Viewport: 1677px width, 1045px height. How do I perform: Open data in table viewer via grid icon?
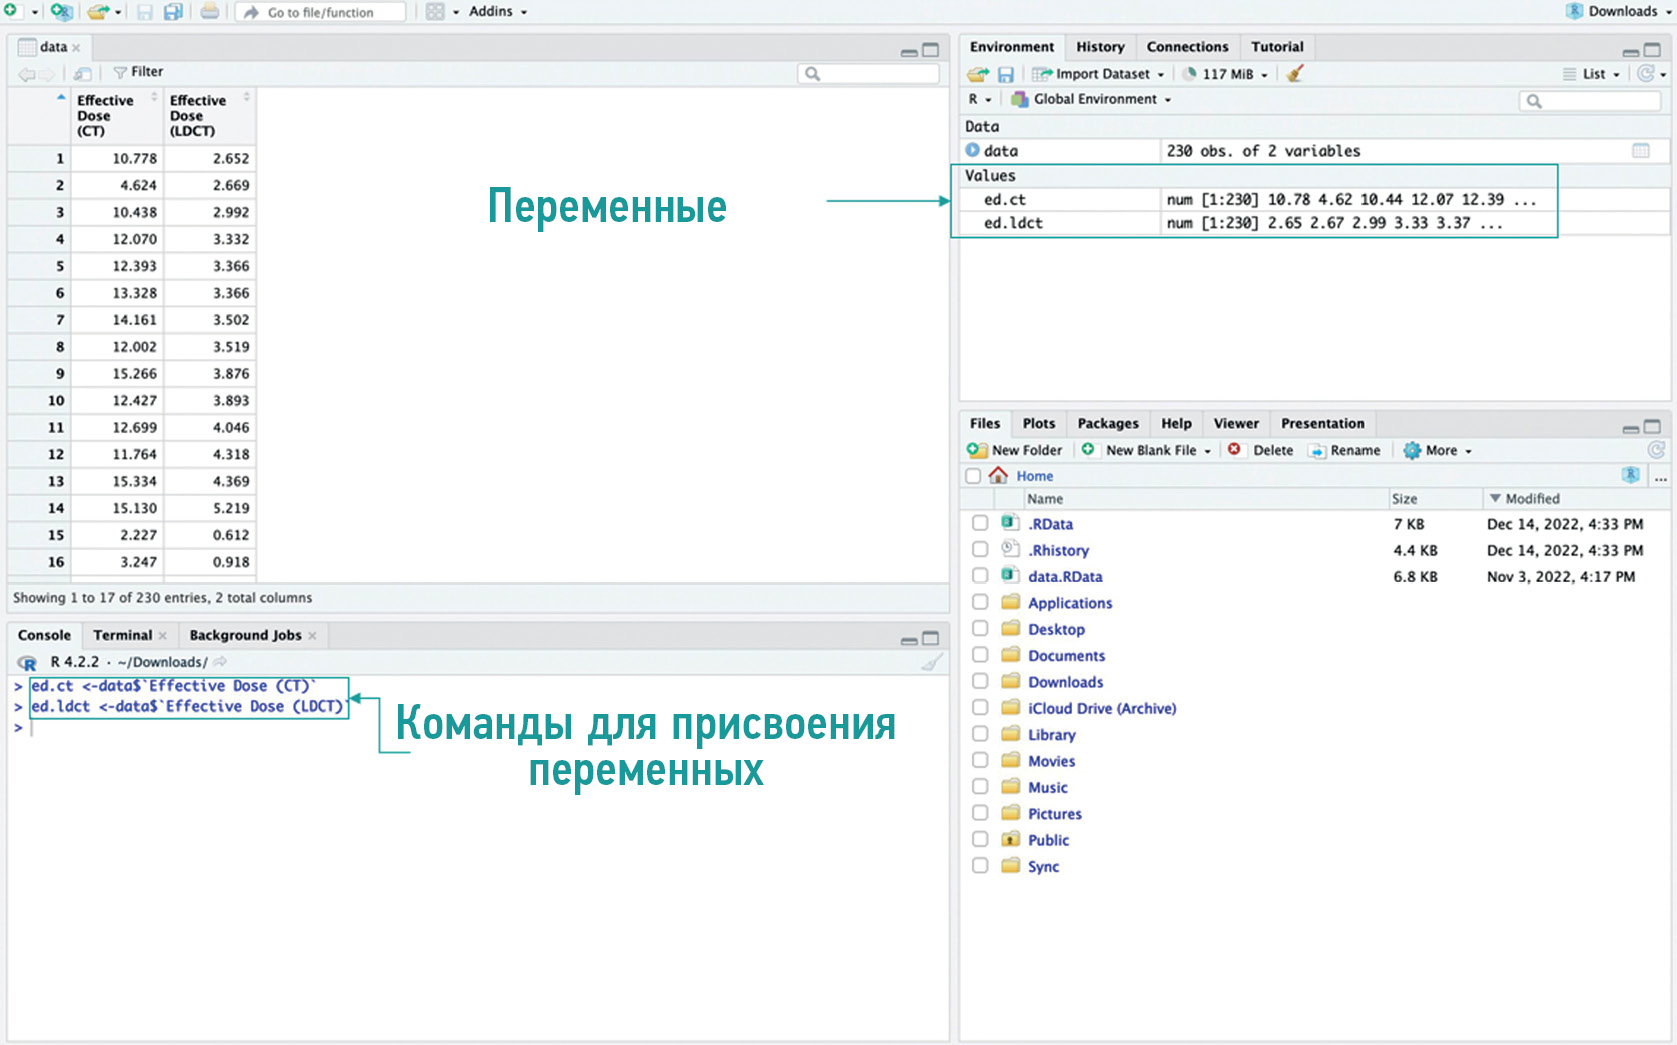coord(1641,151)
